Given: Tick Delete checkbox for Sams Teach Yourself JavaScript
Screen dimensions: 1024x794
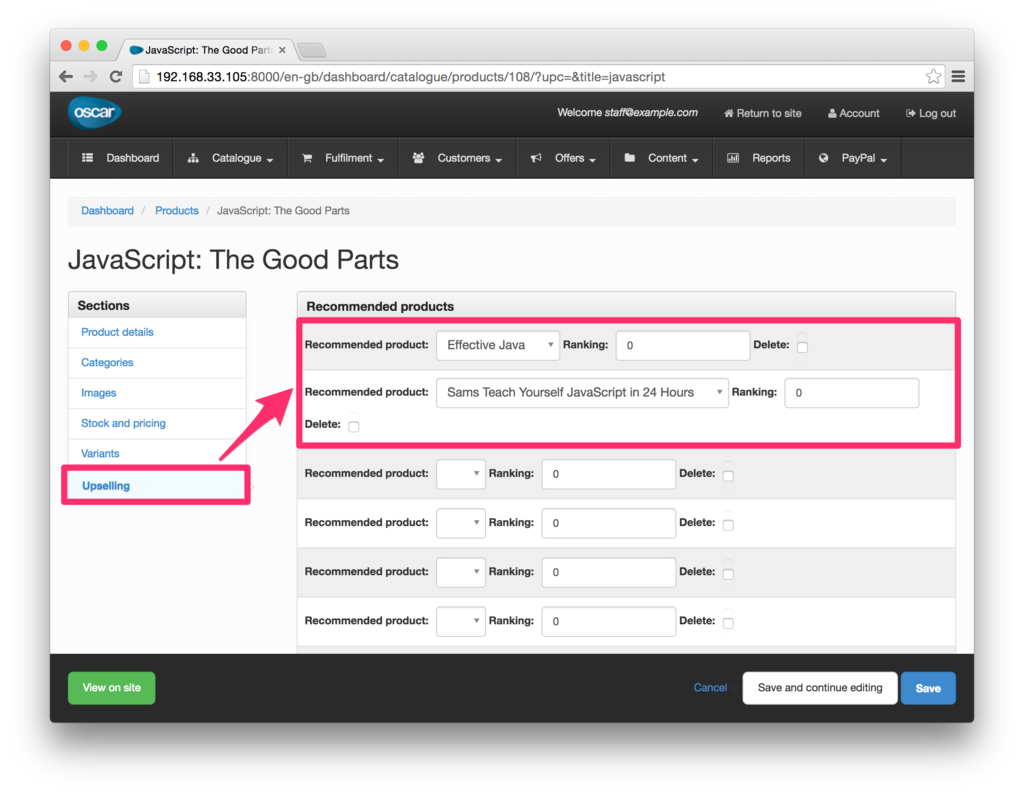Looking at the screenshot, I should [354, 426].
